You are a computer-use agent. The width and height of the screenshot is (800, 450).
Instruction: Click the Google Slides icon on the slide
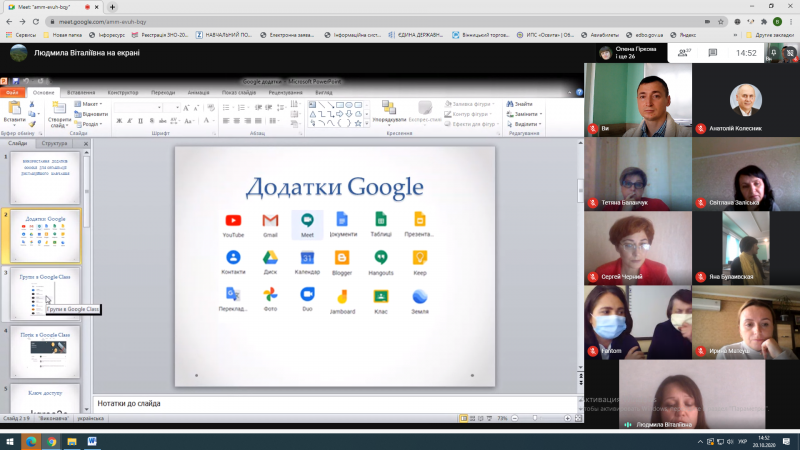419,219
